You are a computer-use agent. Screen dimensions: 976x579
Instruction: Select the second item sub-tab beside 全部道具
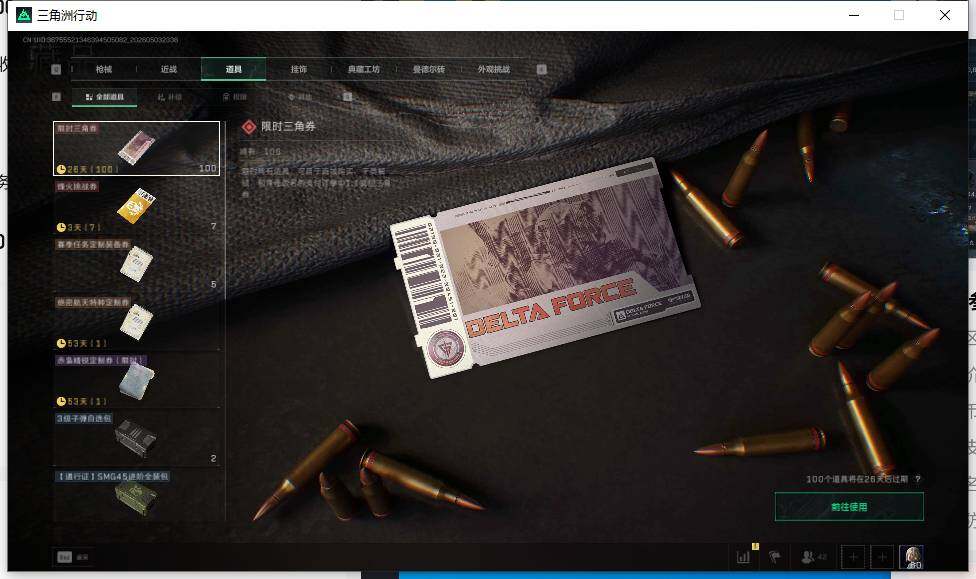tap(170, 97)
